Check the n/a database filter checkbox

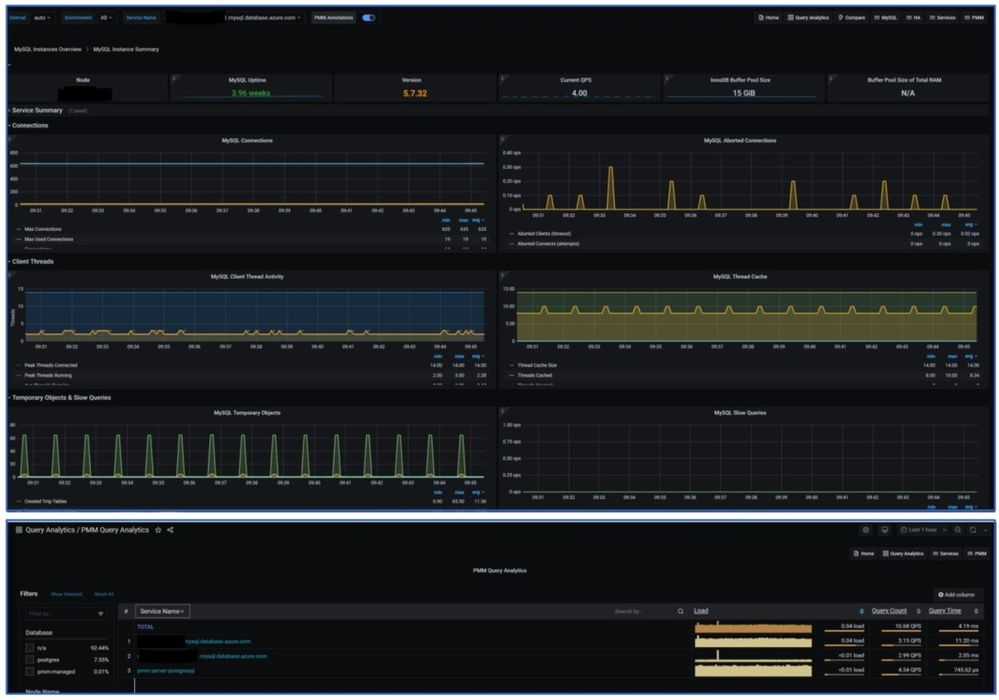click(29, 648)
